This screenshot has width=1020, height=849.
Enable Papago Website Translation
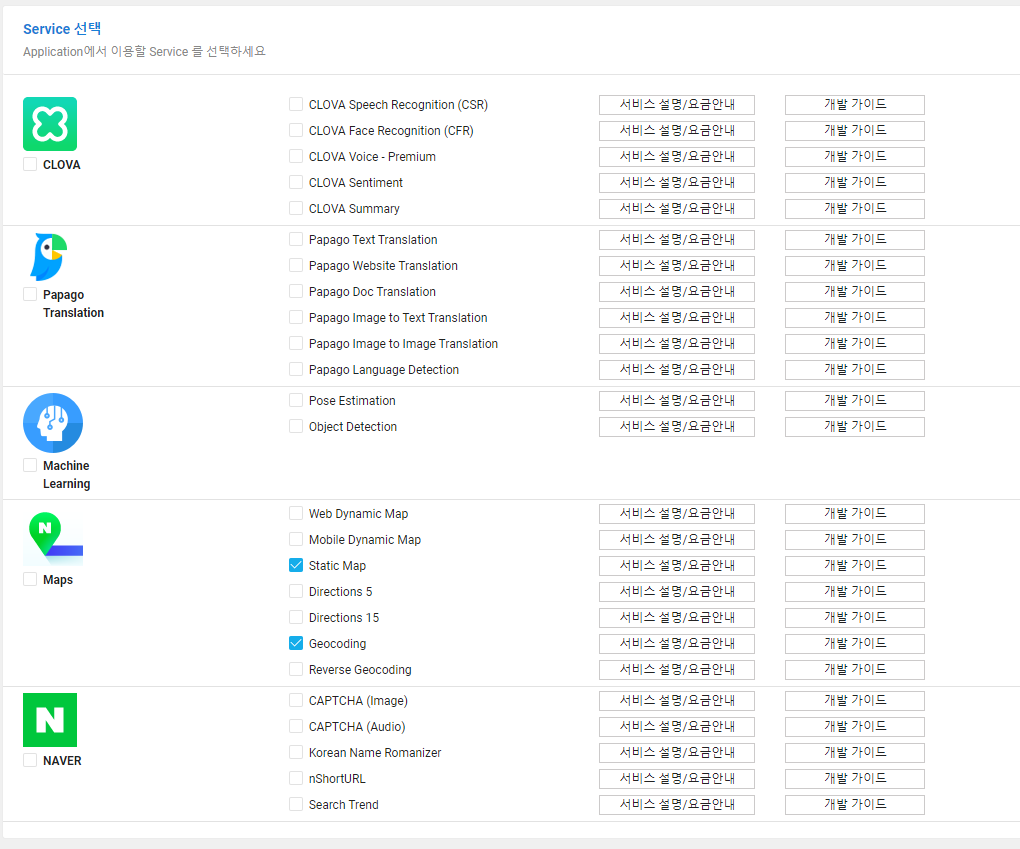click(296, 265)
